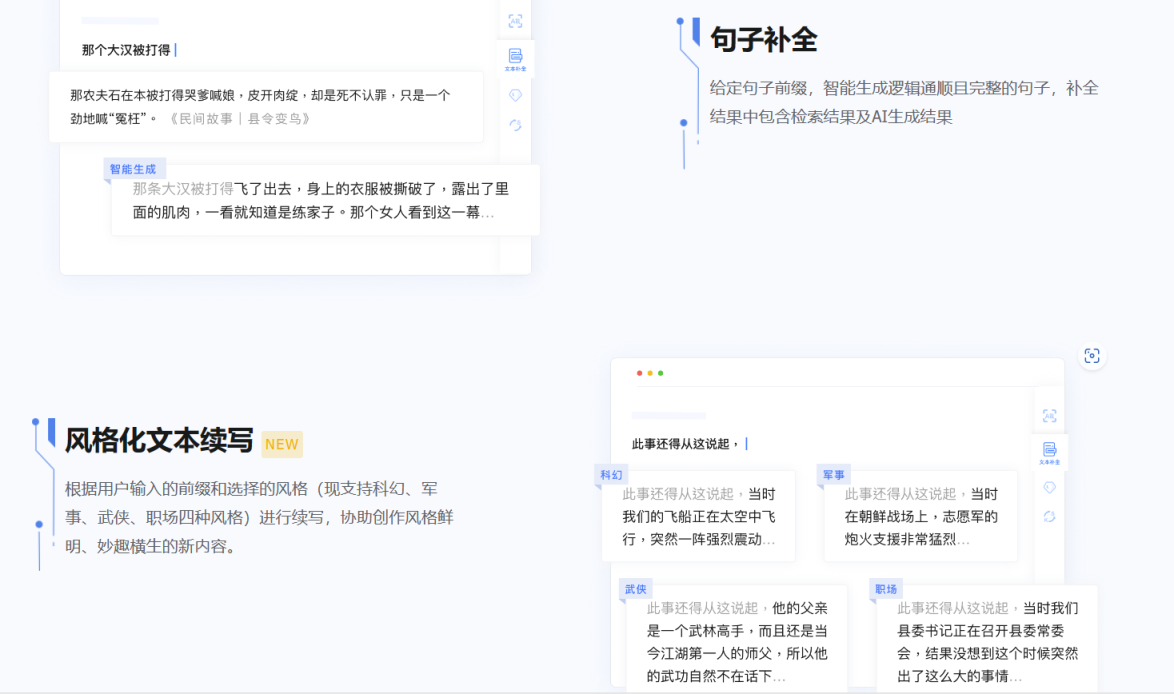Click the 句子补全 section heading
This screenshot has width=1174, height=694.
(x=763, y=40)
